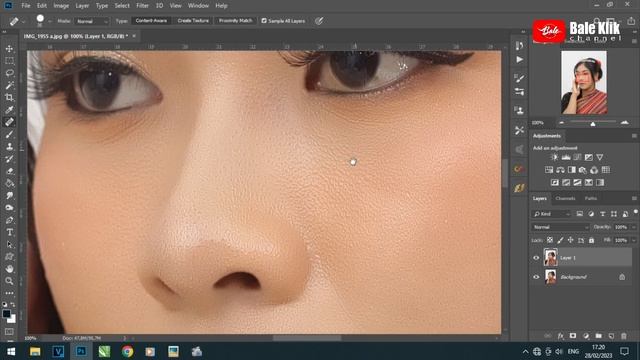This screenshot has height=360, width=640.
Task: Switch to the Paths tab
Action: [x=591, y=198]
